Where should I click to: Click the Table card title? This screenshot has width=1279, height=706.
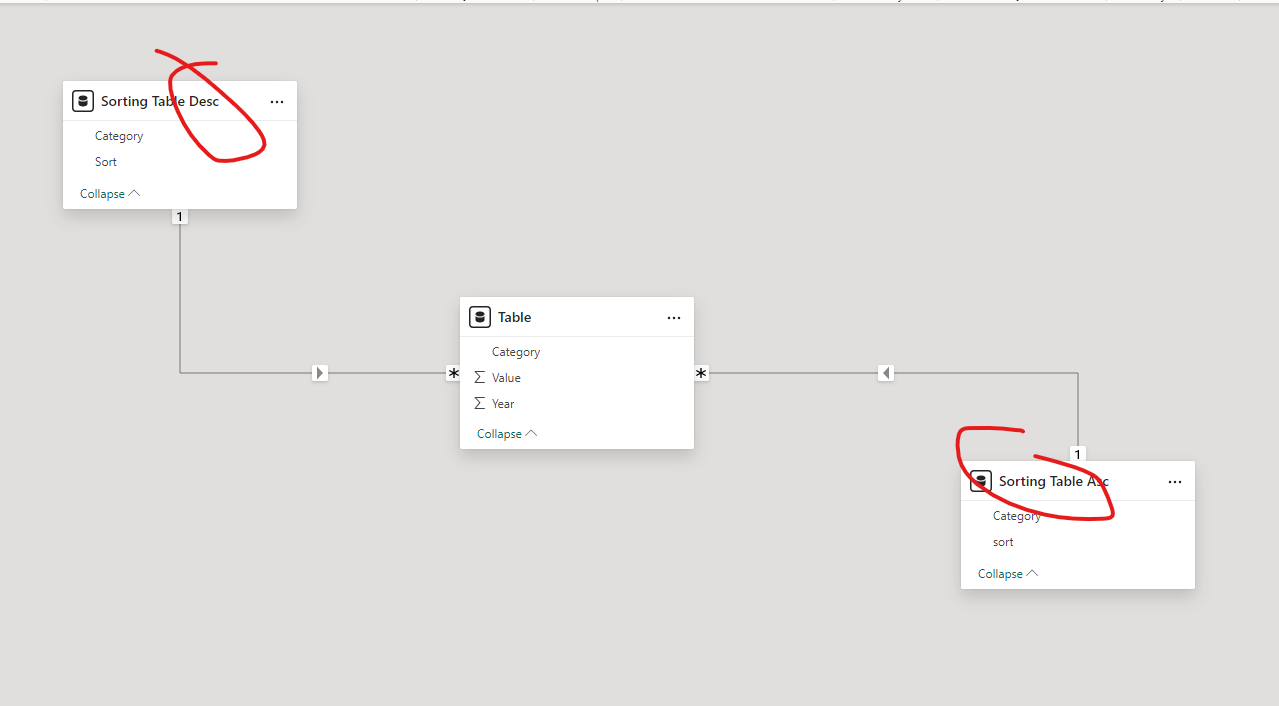point(515,317)
